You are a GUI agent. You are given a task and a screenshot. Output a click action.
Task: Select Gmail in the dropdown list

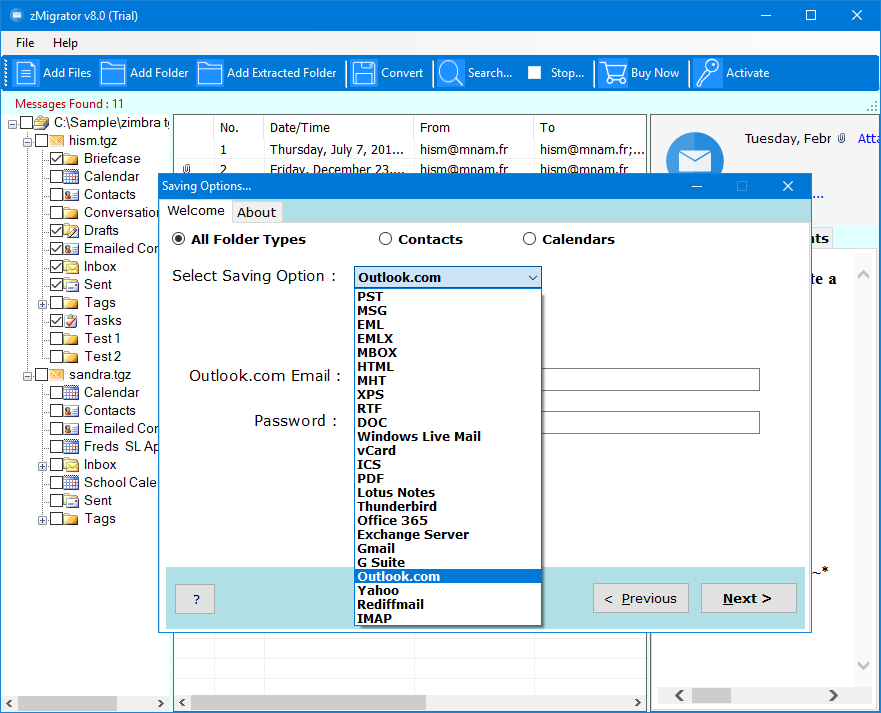point(448,548)
